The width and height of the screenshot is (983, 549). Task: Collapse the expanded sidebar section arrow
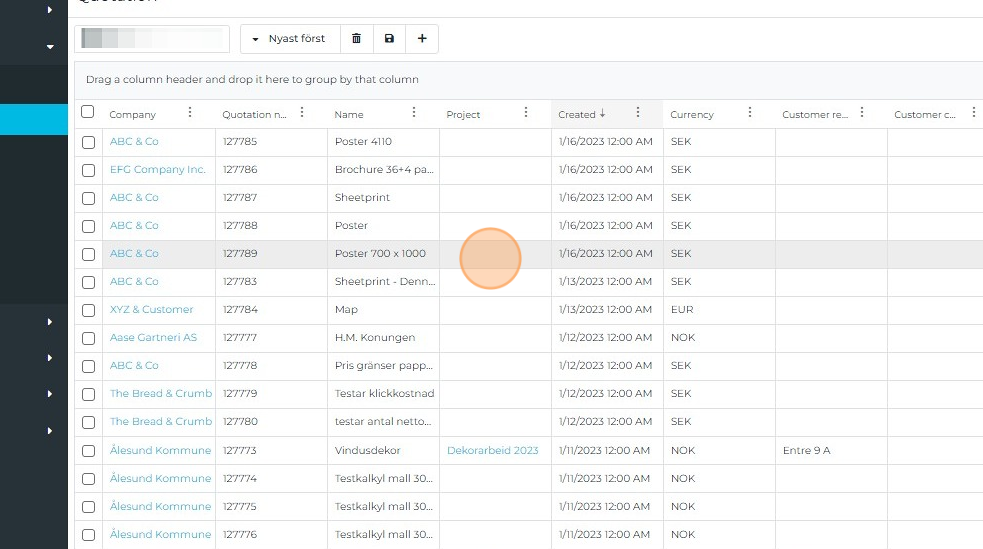point(50,46)
